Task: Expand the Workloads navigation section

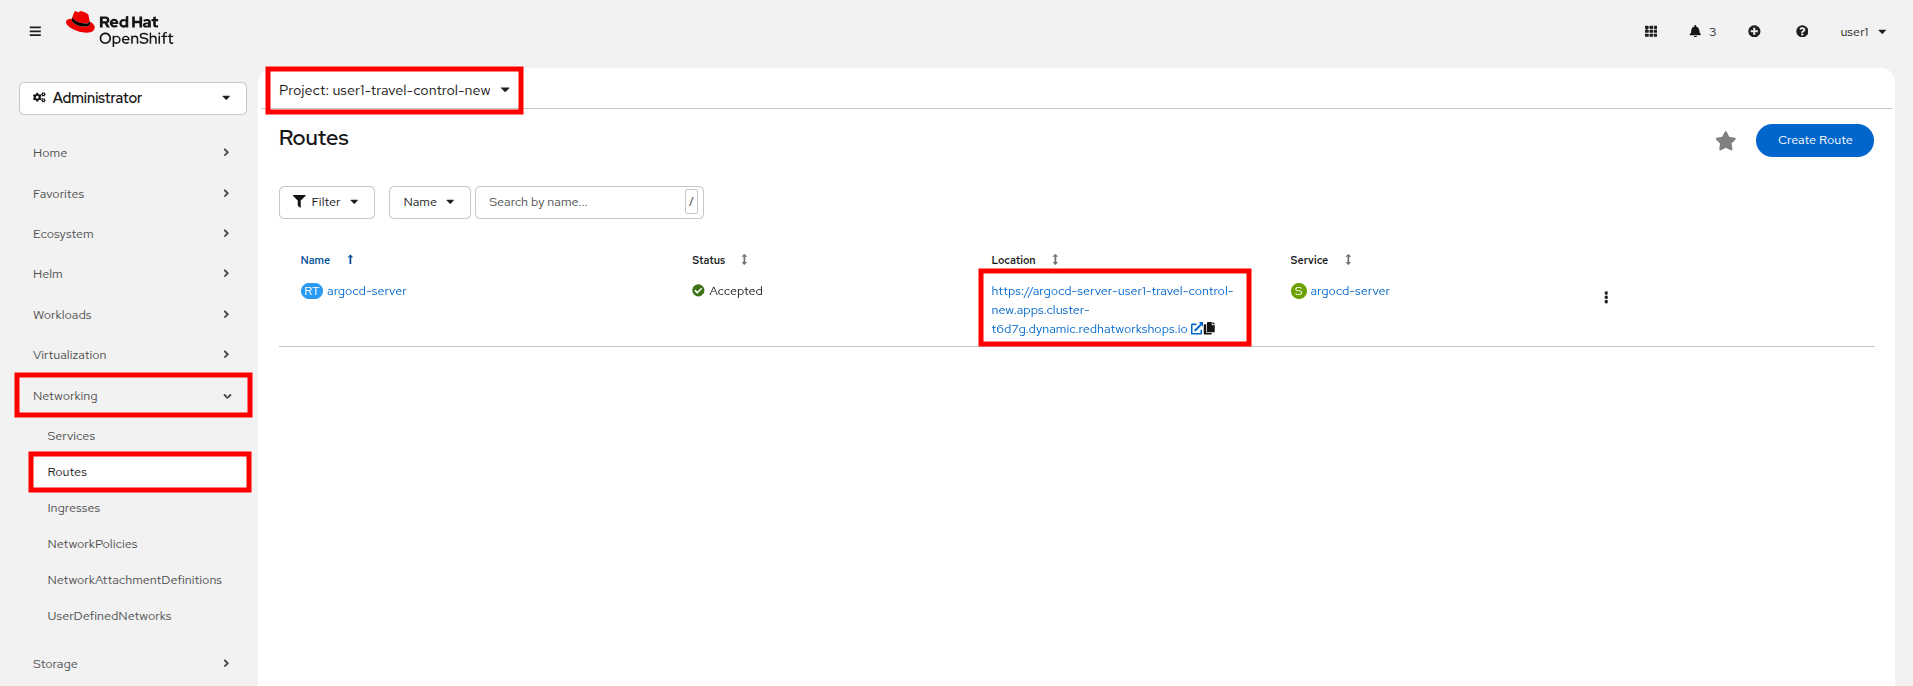Action: (x=131, y=315)
